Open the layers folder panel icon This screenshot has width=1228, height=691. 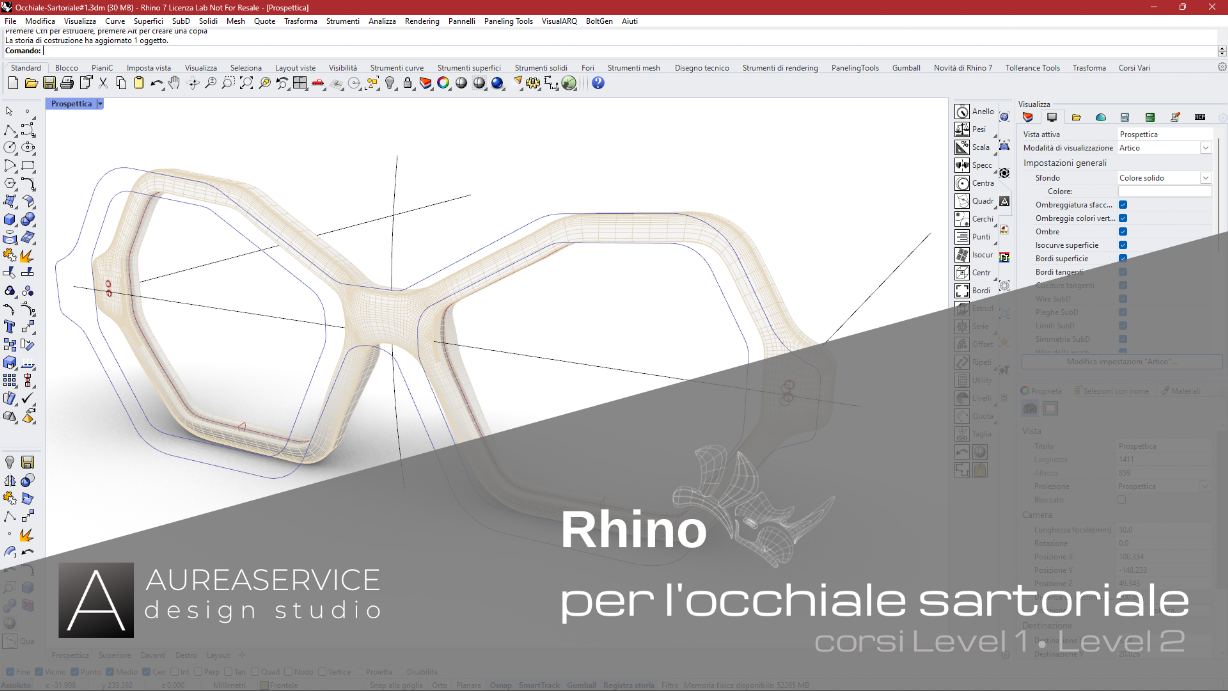pyautogui.click(x=1076, y=117)
